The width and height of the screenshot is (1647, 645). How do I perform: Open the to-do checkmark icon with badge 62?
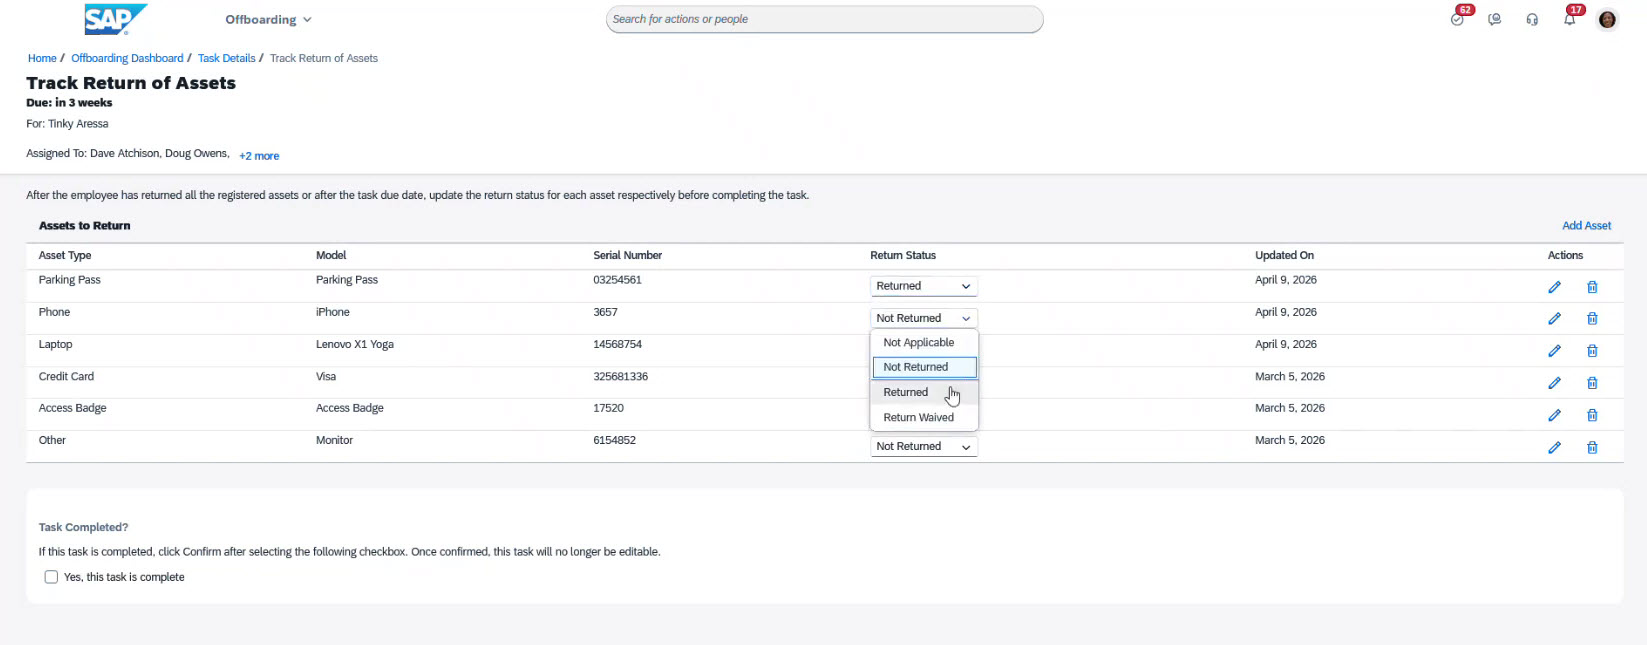(x=1458, y=19)
